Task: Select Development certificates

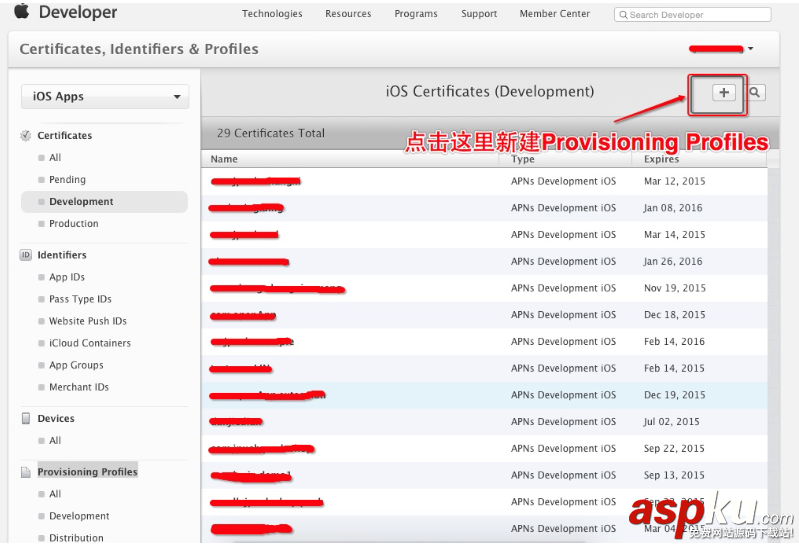Action: (104, 202)
